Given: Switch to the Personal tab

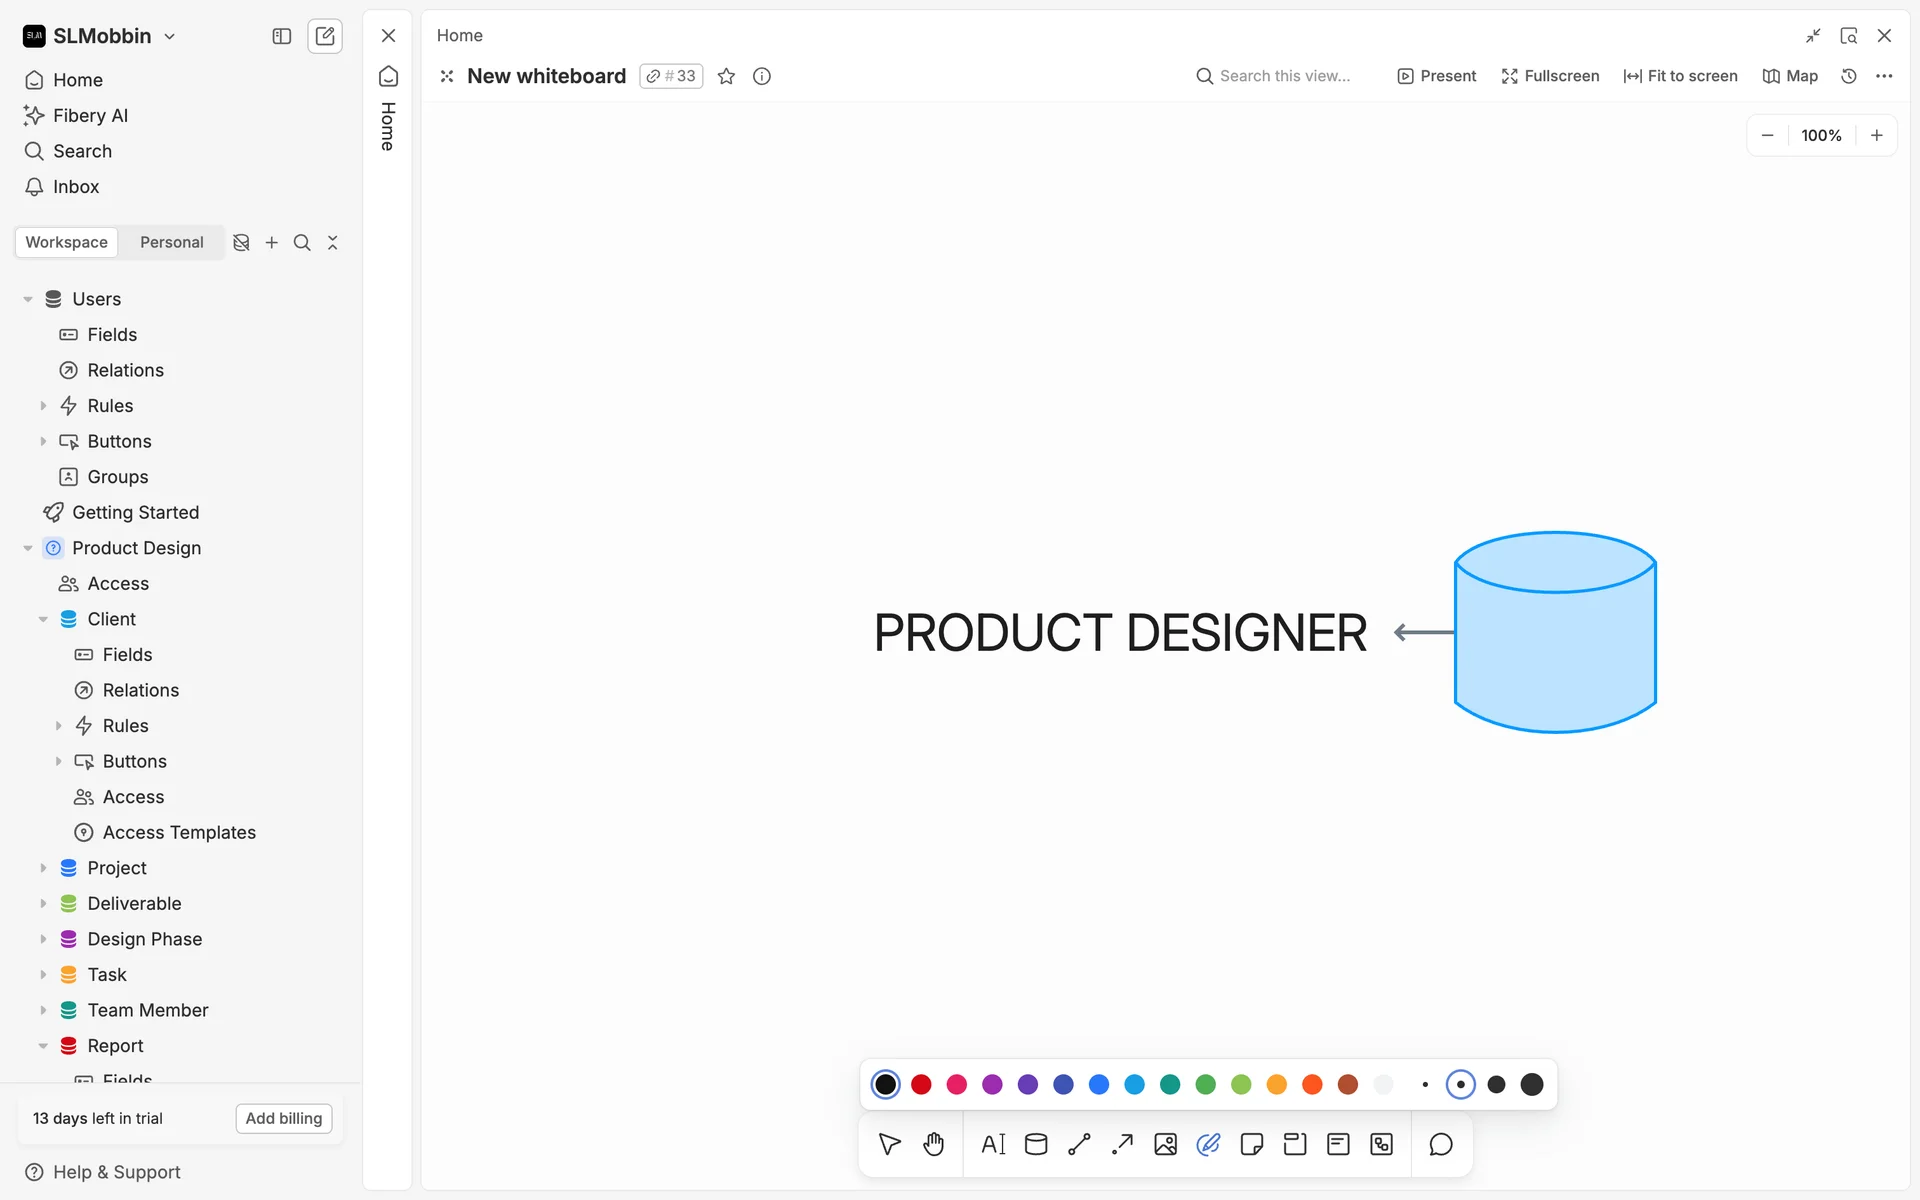Looking at the screenshot, I should coord(171,242).
